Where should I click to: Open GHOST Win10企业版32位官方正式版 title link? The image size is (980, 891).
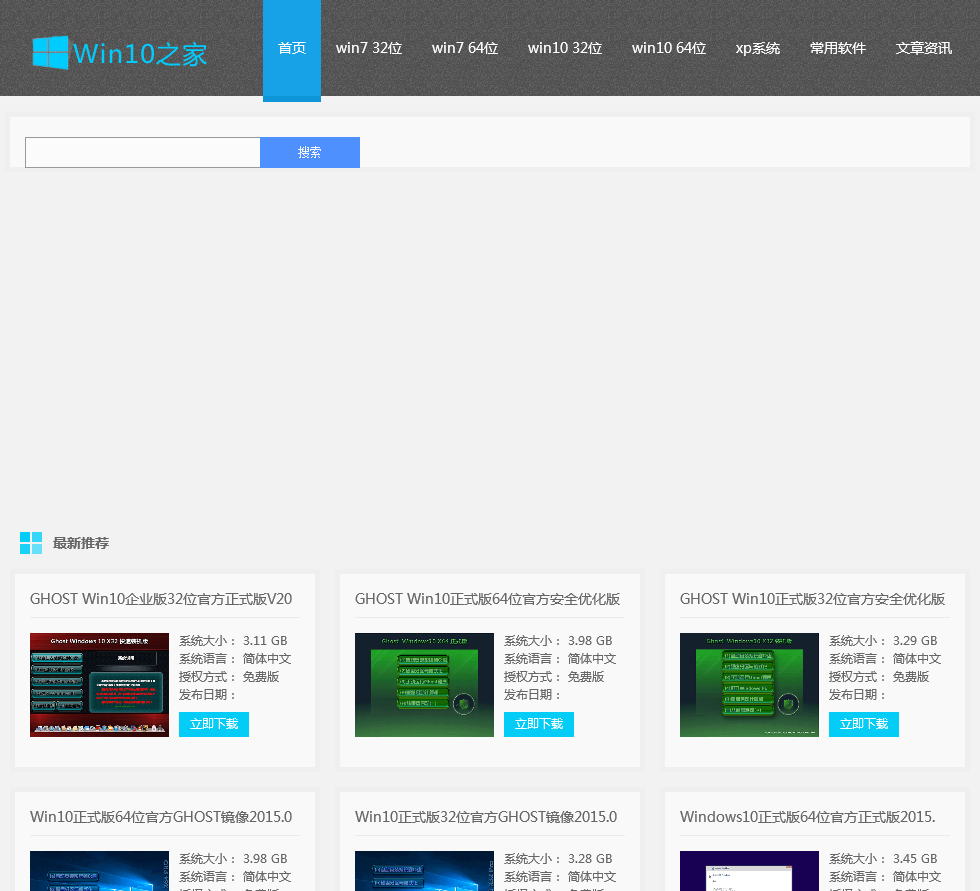[x=161, y=599]
